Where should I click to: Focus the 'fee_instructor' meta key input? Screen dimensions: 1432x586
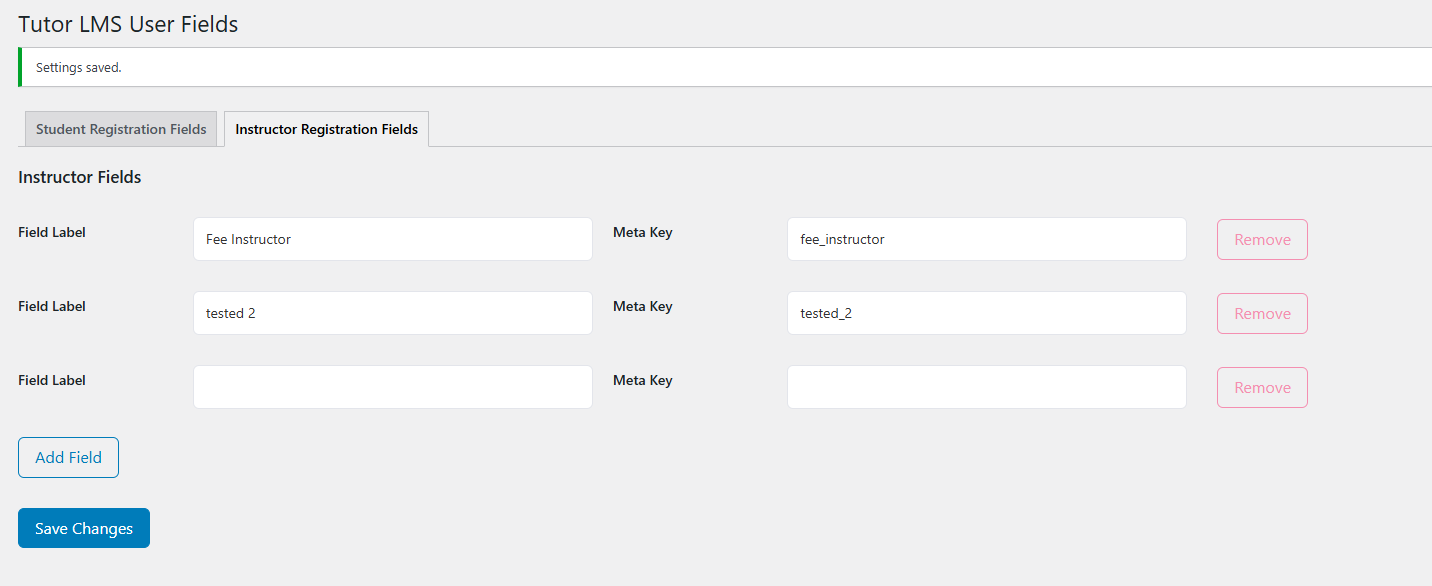[986, 239]
